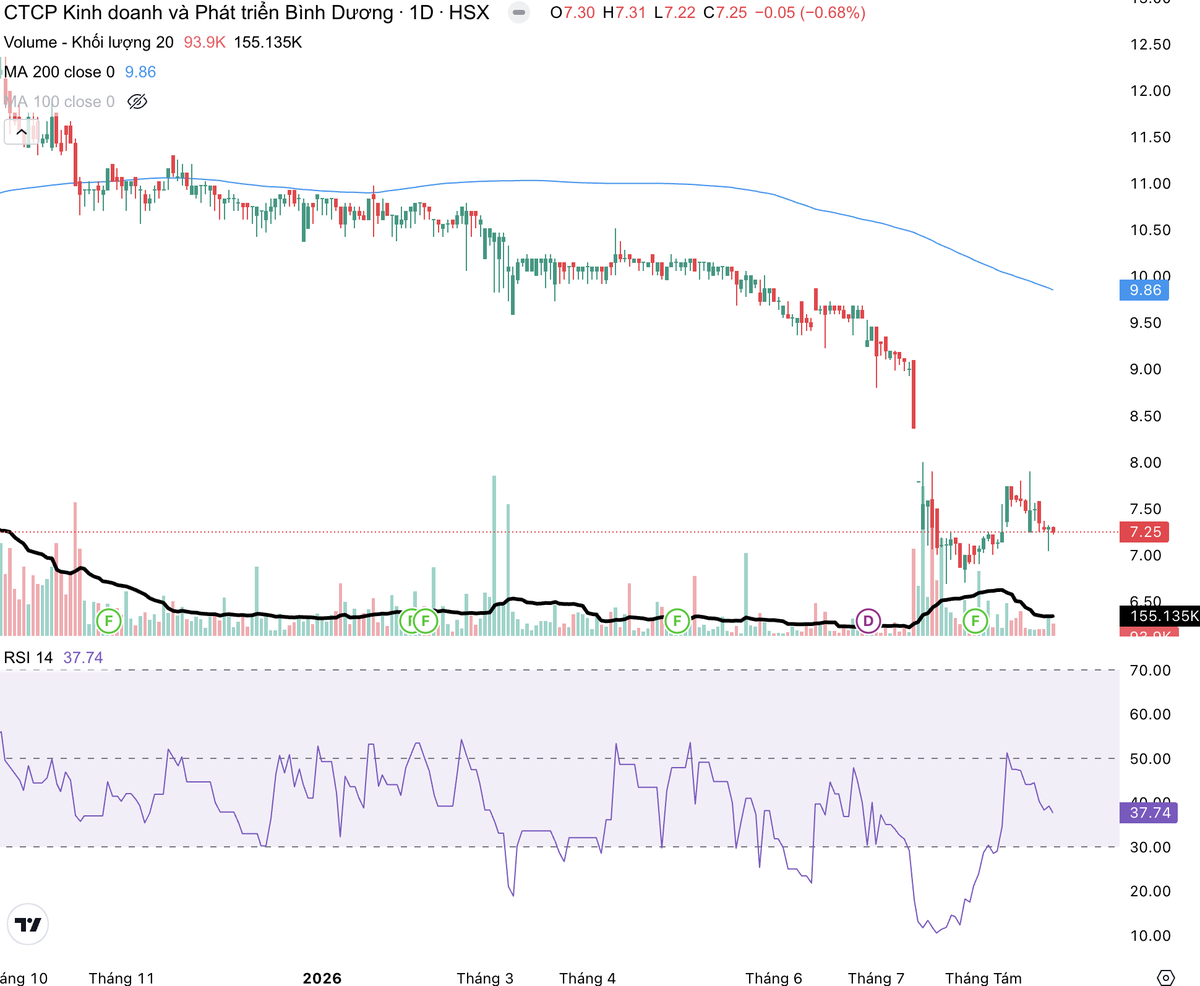1200x986 pixels.
Task: Click the Tháng 3 time axis label
Action: [x=485, y=977]
